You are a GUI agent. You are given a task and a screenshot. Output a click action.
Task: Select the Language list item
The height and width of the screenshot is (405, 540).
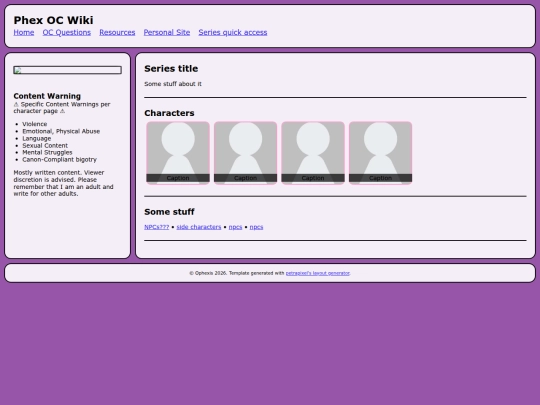point(37,138)
